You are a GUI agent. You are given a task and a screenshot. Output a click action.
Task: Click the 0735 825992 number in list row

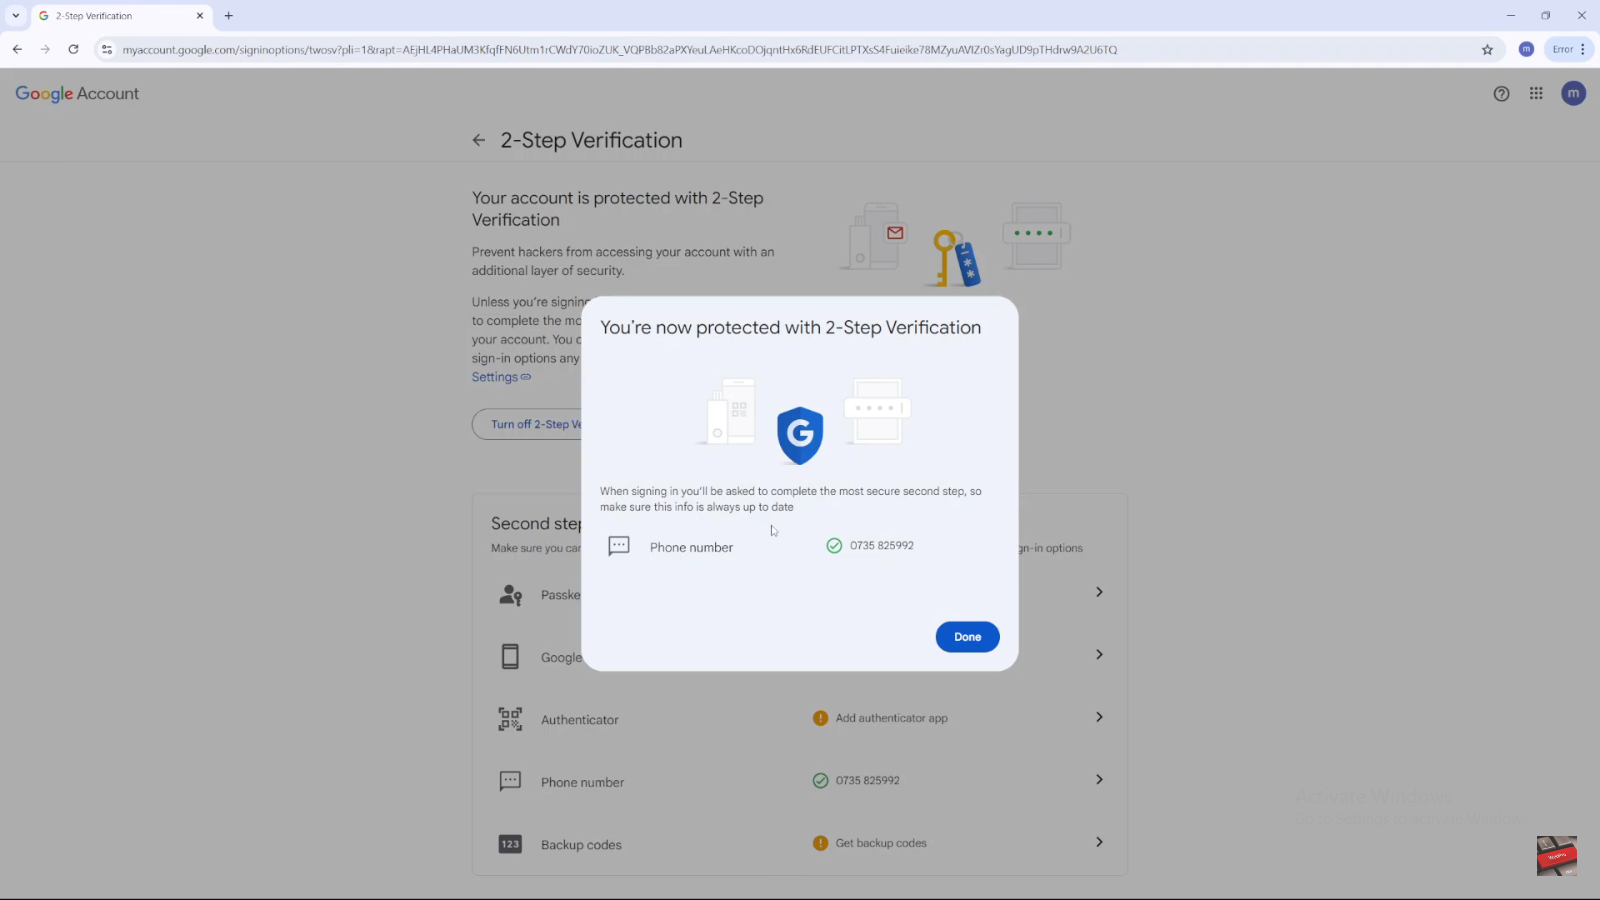[x=867, y=780]
